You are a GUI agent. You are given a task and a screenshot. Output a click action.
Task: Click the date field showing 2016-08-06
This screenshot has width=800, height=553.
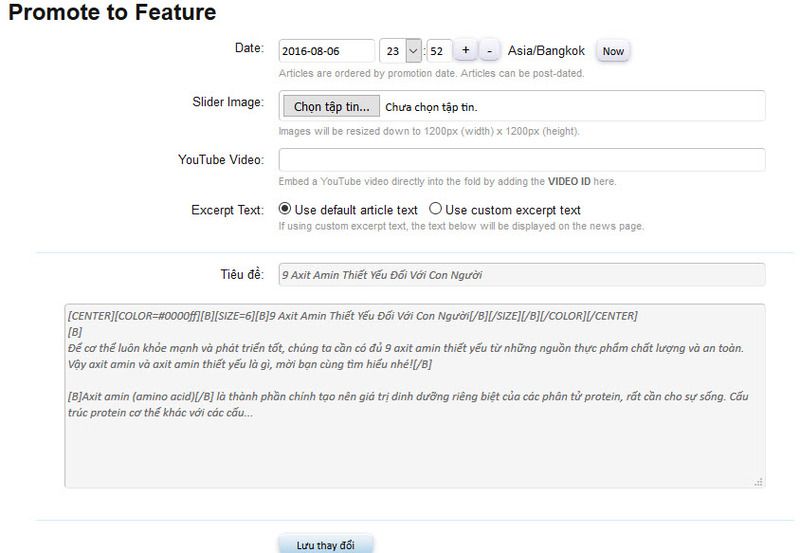pyautogui.click(x=326, y=50)
